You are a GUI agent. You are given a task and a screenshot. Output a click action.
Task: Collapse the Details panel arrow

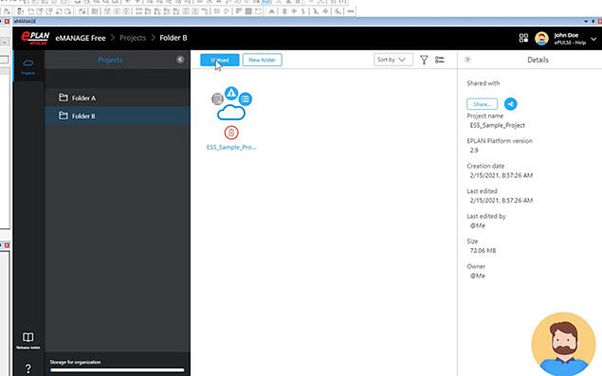click(x=467, y=60)
